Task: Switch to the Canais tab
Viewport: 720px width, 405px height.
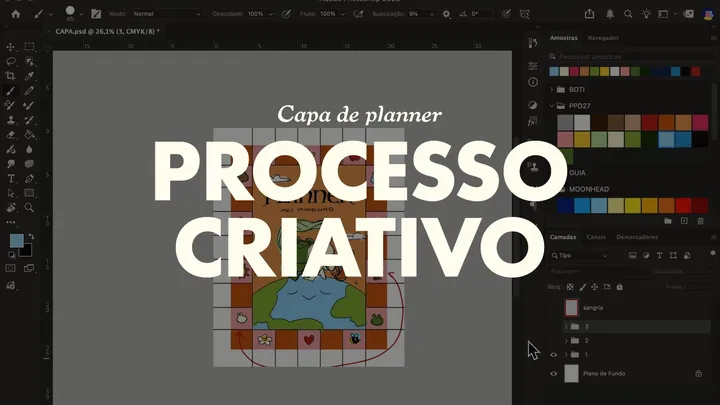Action: [x=596, y=237]
